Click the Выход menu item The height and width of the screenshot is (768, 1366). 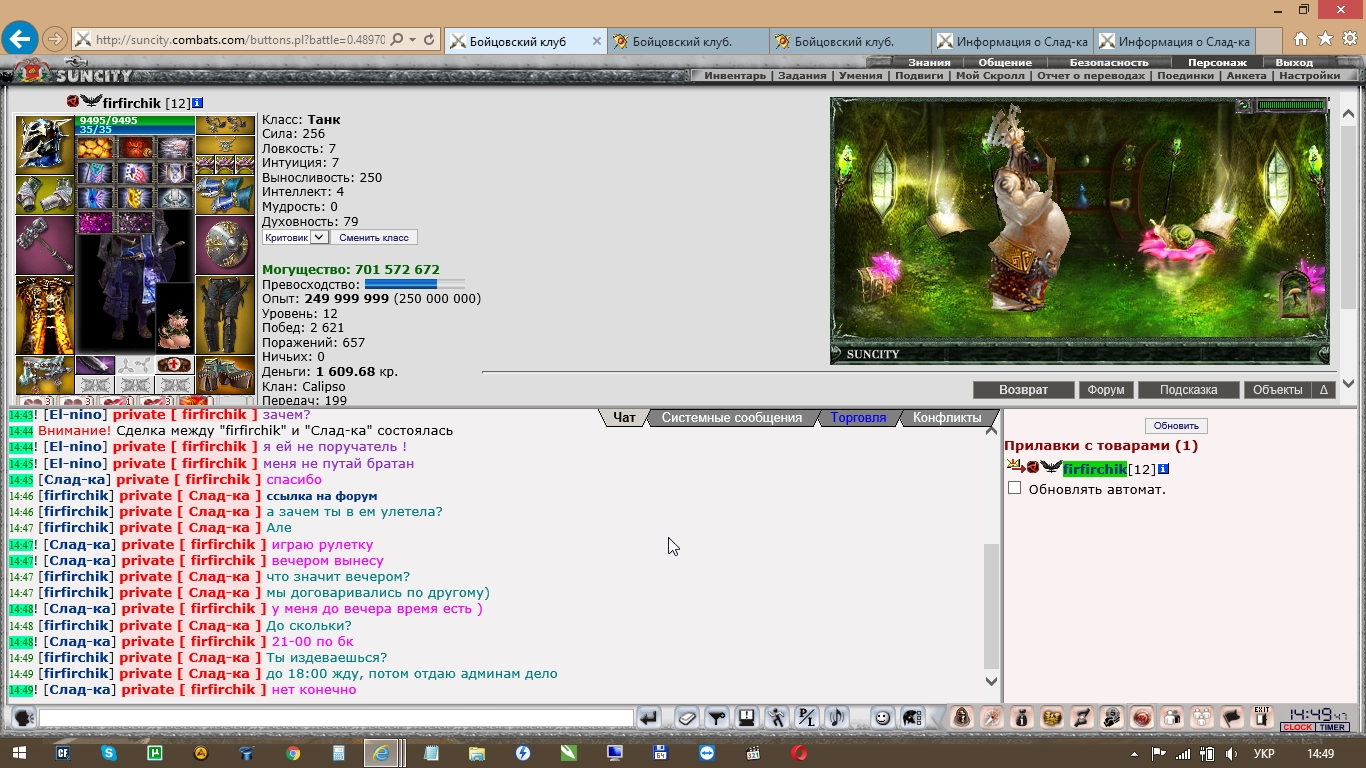tap(1294, 62)
